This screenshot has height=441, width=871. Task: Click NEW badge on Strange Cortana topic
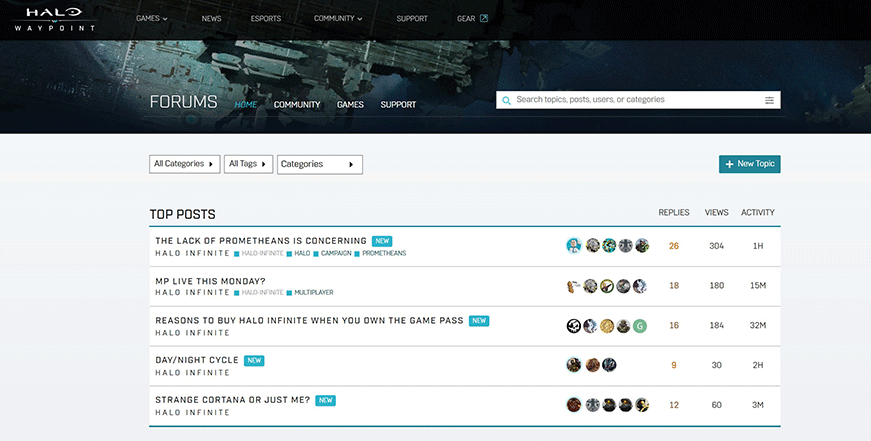click(x=326, y=400)
